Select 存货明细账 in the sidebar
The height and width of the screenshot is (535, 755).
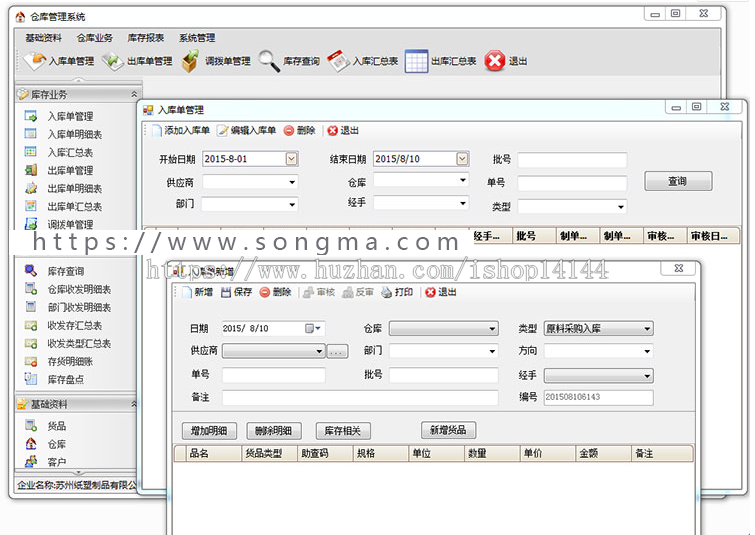[70, 361]
